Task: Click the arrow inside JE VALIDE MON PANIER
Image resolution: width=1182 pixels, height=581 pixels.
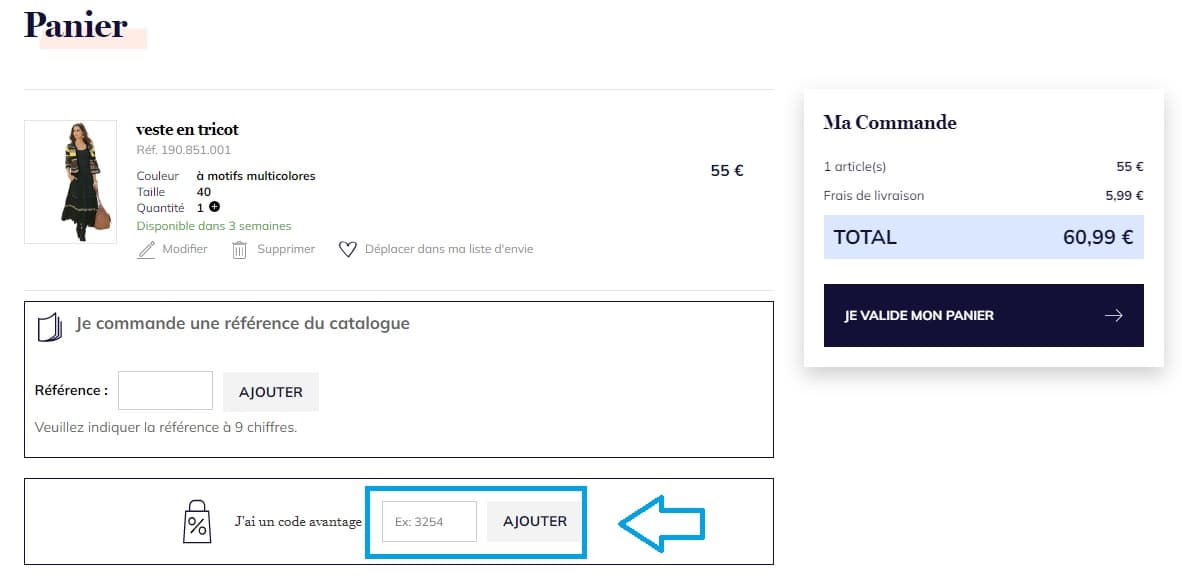Action: [1113, 314]
